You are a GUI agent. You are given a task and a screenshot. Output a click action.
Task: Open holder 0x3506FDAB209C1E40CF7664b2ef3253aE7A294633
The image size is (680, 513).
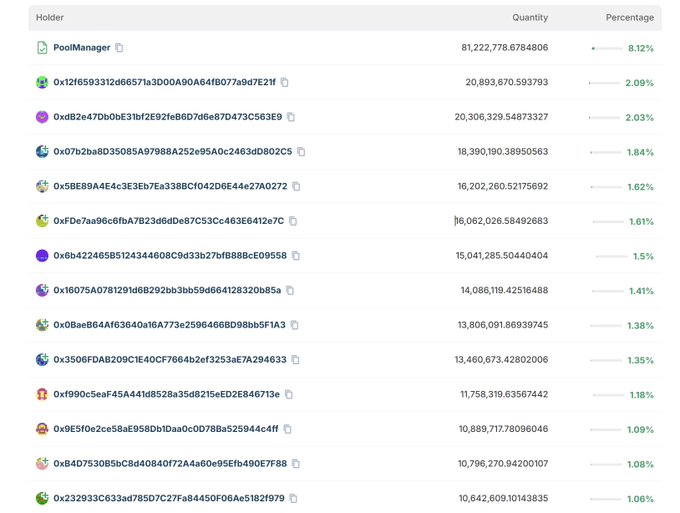coord(170,359)
